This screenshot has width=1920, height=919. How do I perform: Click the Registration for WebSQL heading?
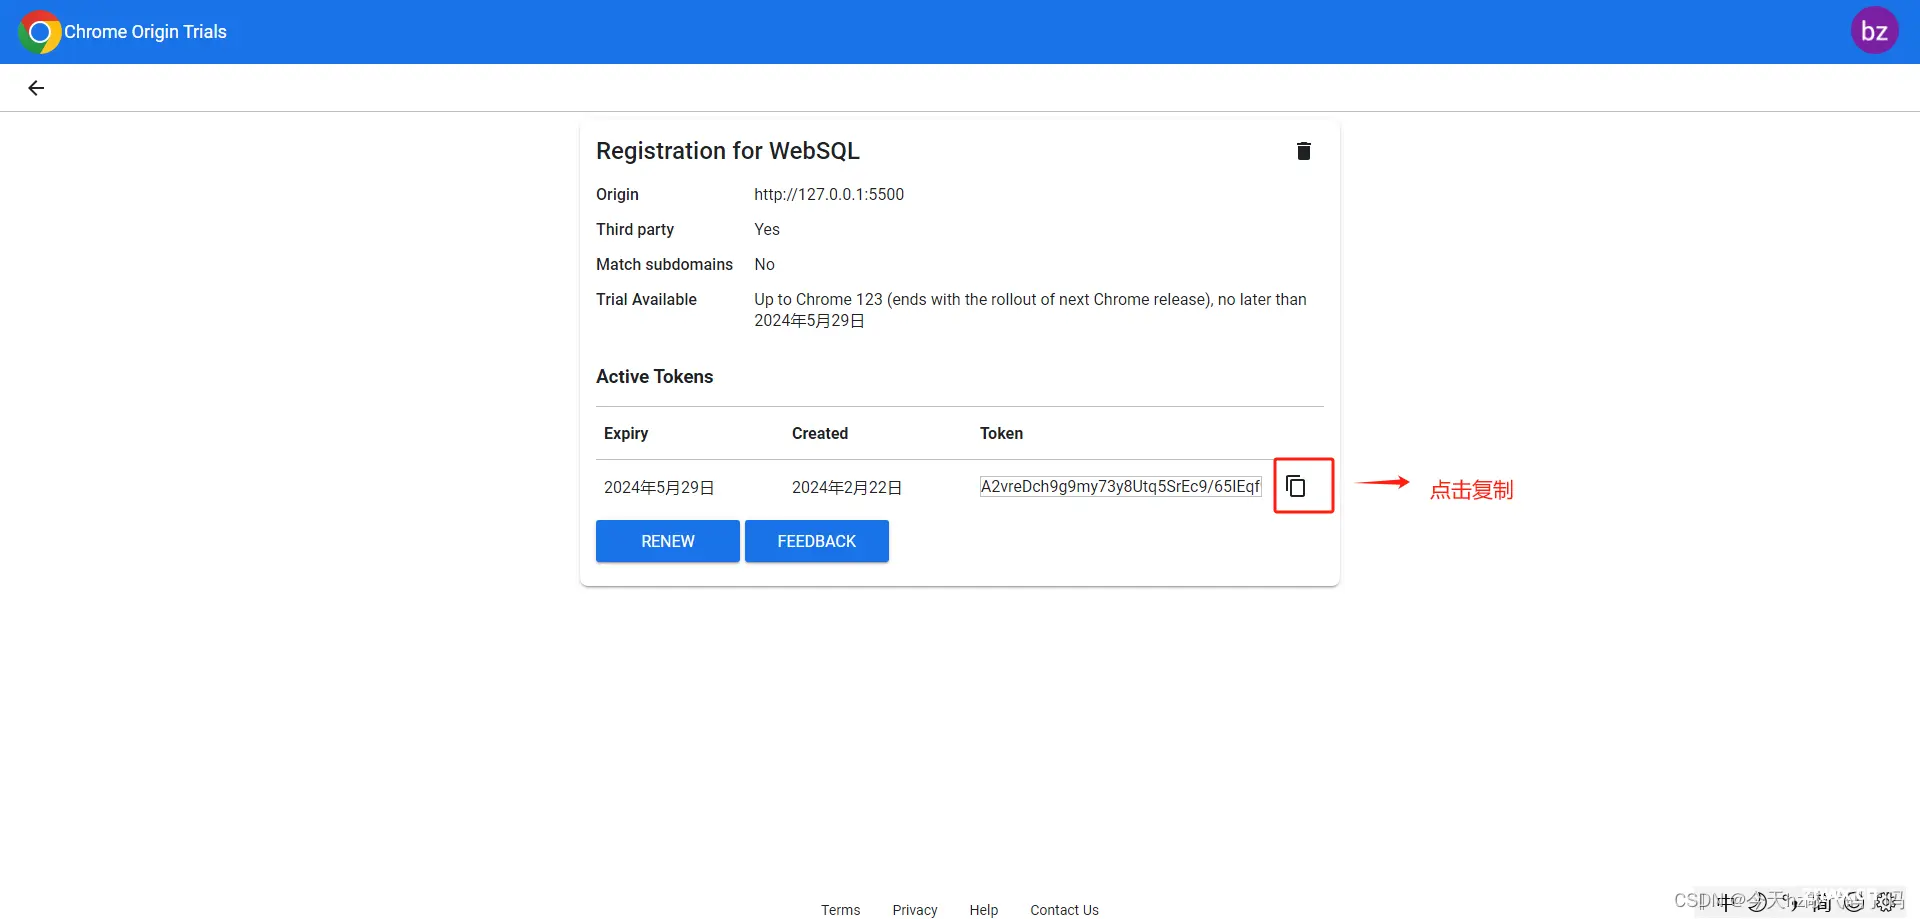[x=728, y=151]
